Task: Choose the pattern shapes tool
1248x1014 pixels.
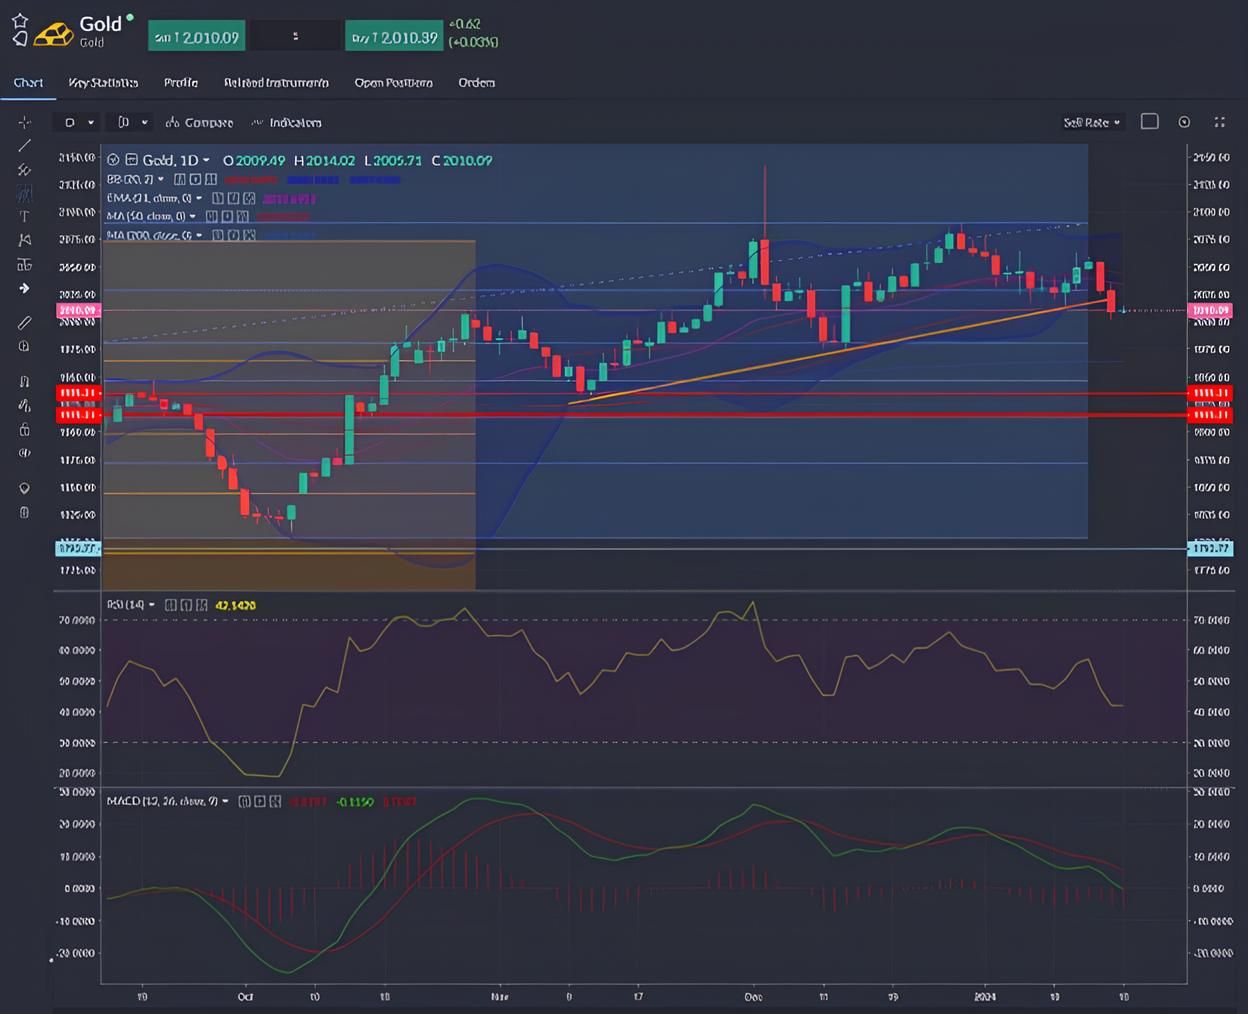Action: [24, 240]
